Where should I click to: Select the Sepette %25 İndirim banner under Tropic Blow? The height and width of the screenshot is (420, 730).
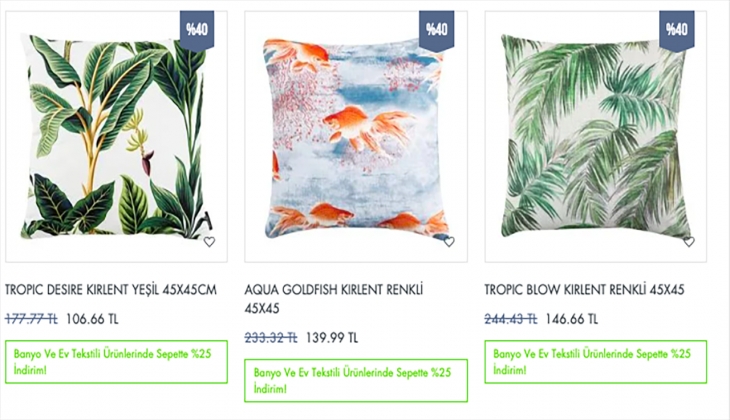(x=596, y=362)
